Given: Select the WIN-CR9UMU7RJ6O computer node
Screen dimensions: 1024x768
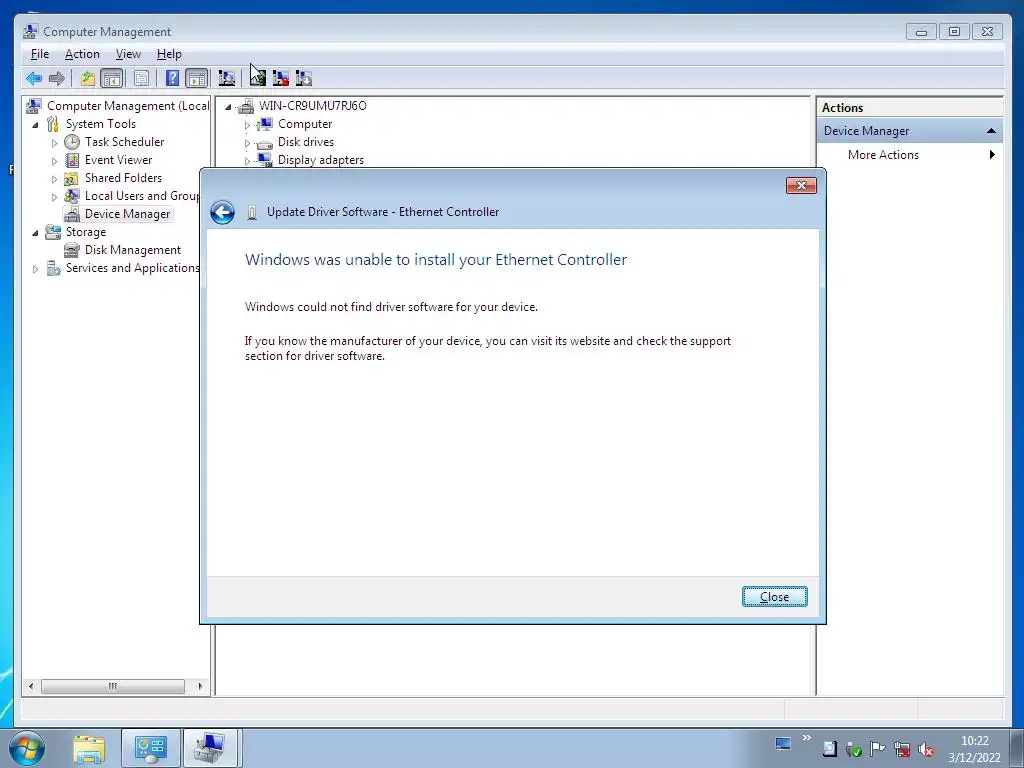Looking at the screenshot, I should click(312, 106).
